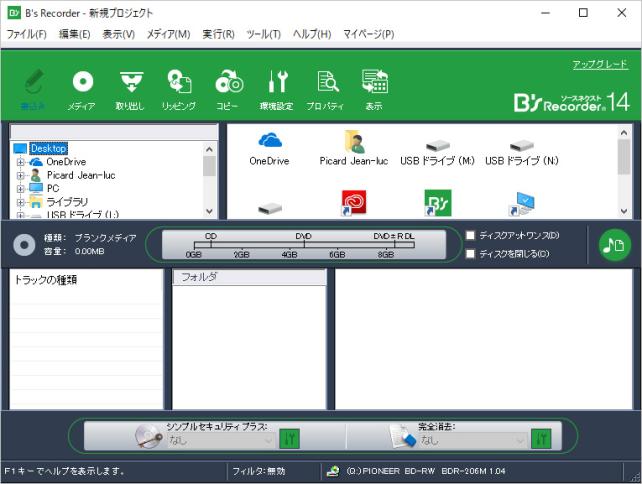This screenshot has height=484, width=642.
Task: Click the トラックの種類 column header
Action: point(86,280)
